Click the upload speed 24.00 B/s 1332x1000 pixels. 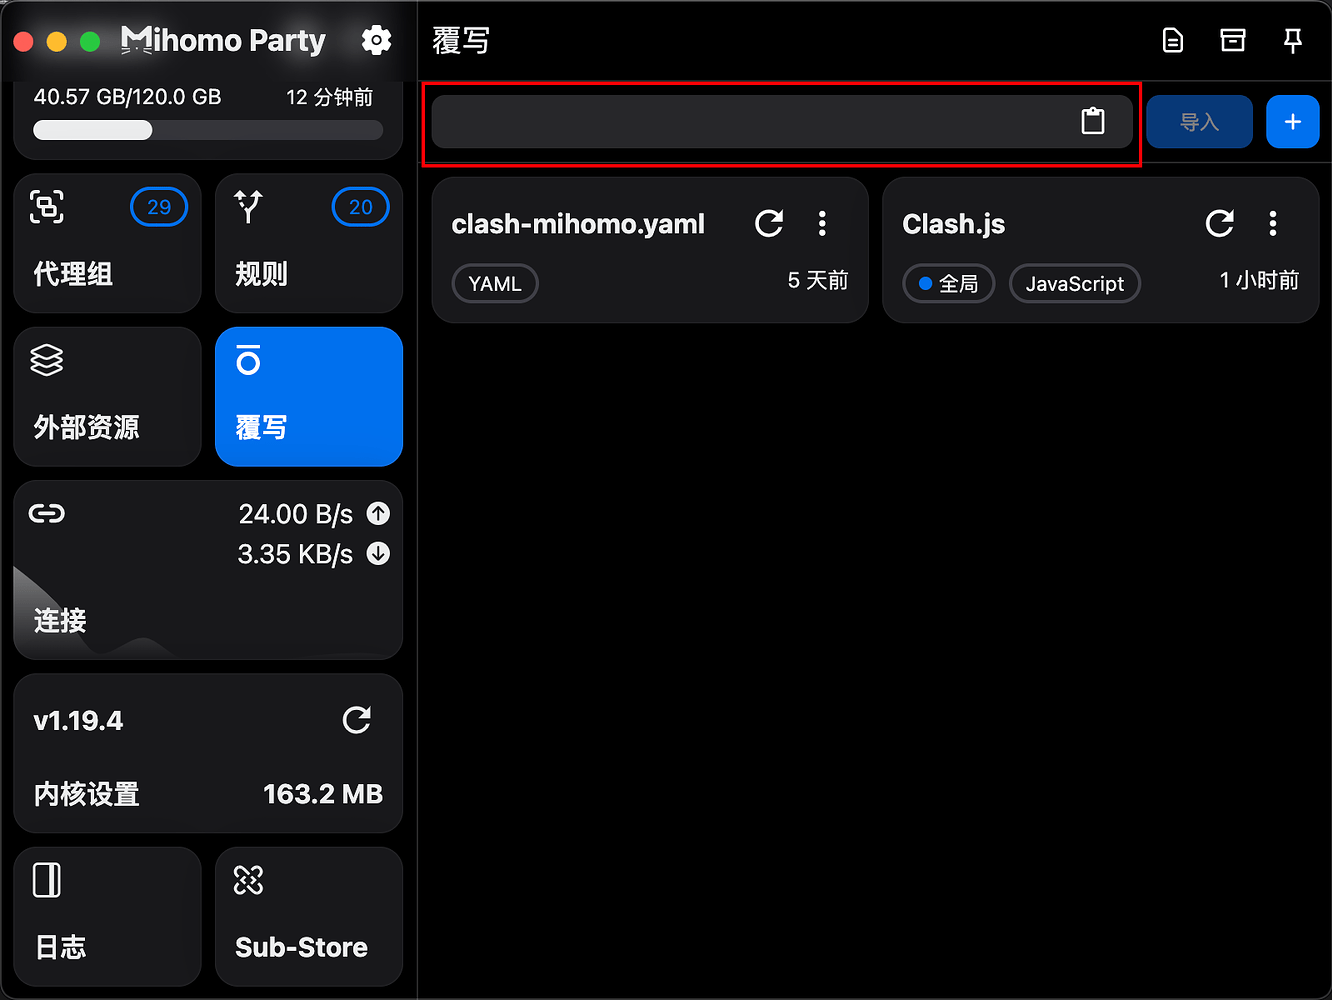coord(296,514)
